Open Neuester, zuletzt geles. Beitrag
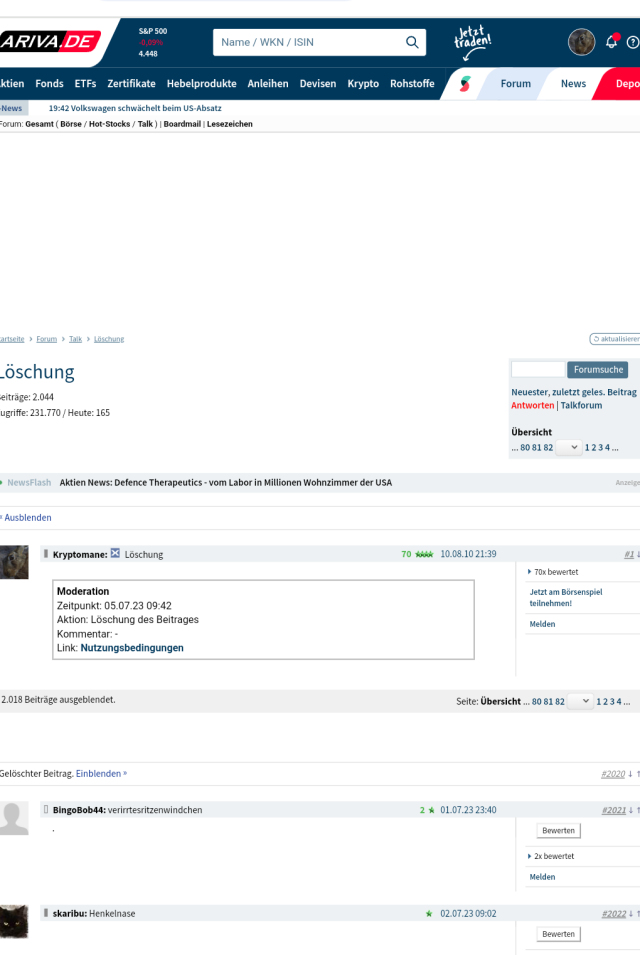This screenshot has height=955, width=640. point(574,392)
